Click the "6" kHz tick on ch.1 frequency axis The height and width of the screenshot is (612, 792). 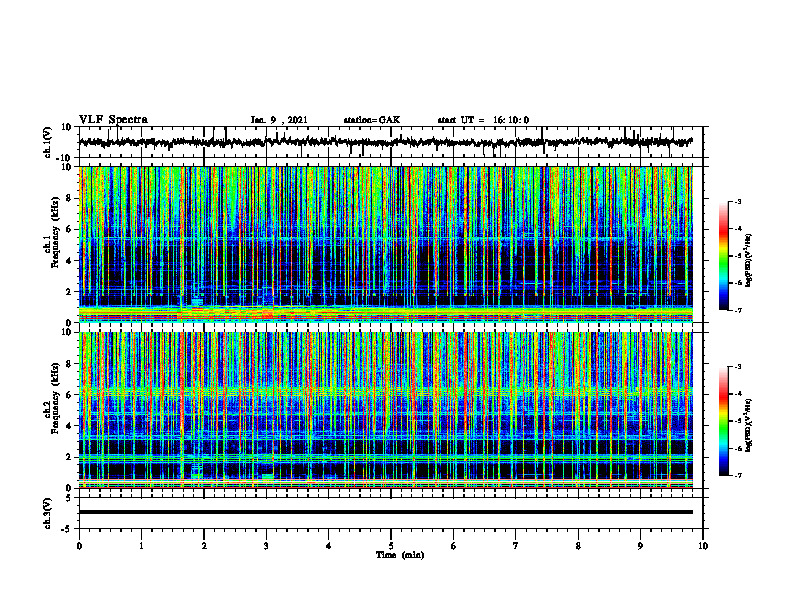click(x=69, y=230)
